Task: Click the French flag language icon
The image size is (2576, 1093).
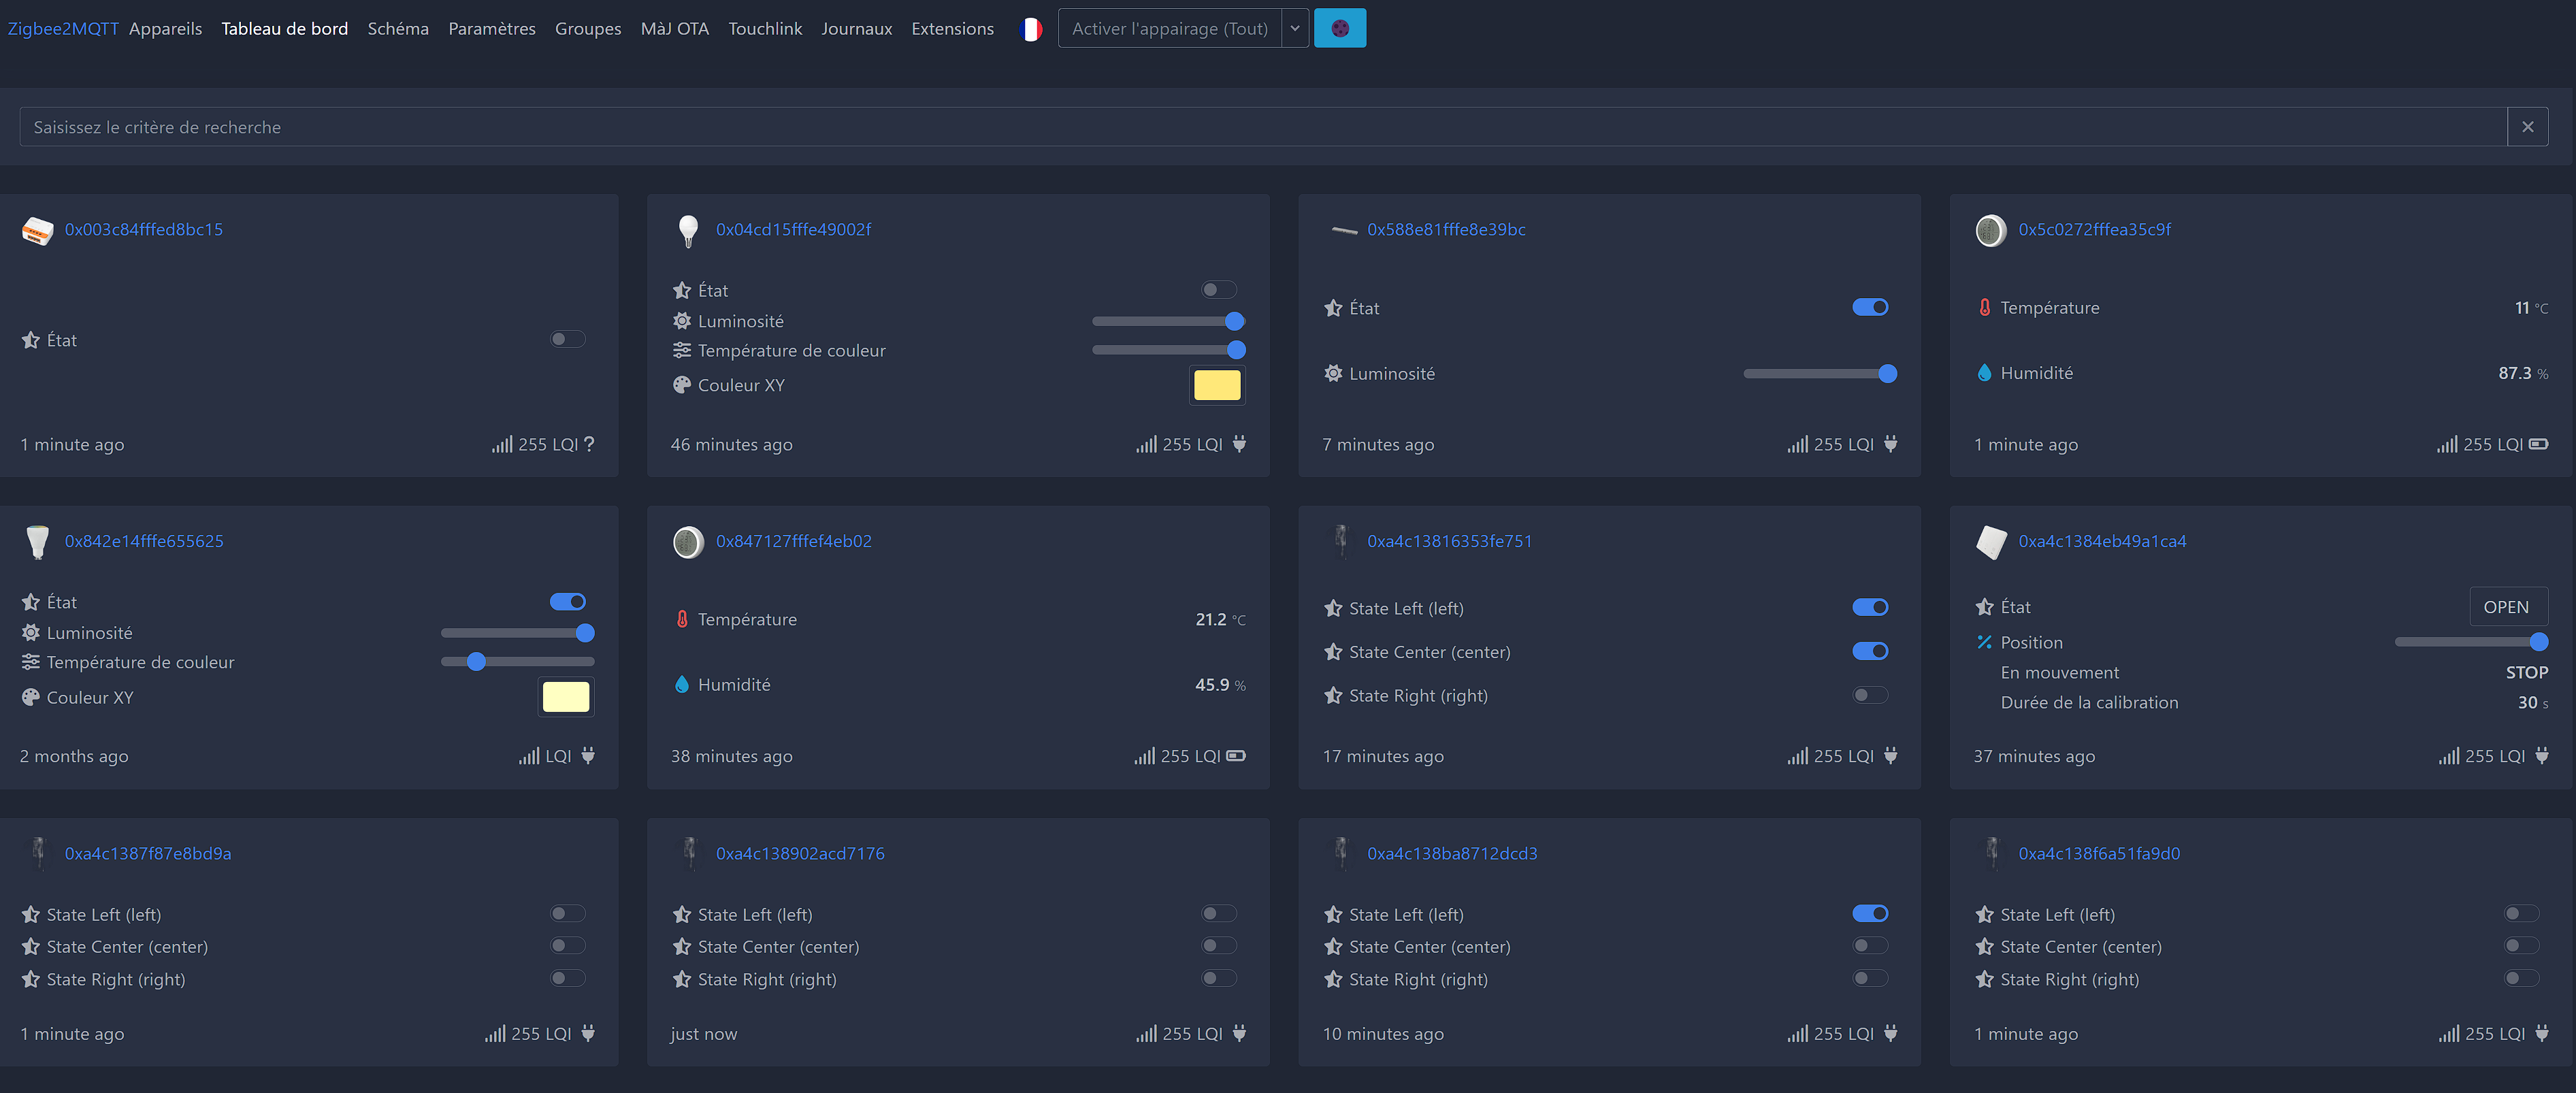Action: coord(1031,29)
